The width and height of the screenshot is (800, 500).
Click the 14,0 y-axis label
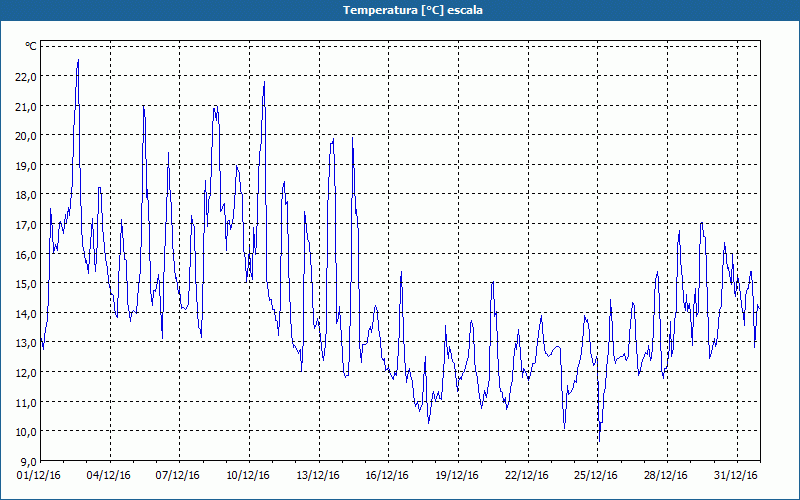[x=27, y=313]
